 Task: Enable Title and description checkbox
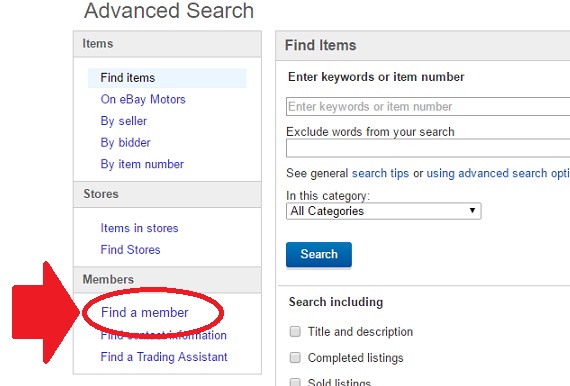pos(295,331)
